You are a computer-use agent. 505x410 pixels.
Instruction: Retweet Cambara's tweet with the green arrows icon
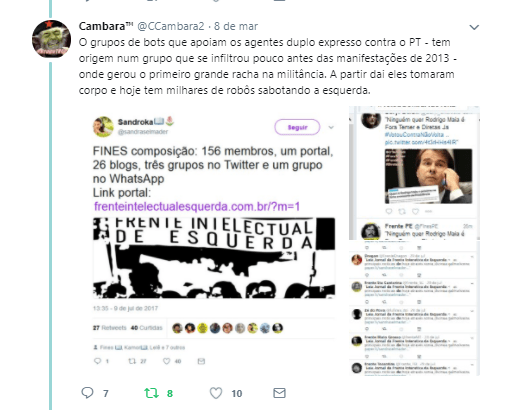click(151, 393)
